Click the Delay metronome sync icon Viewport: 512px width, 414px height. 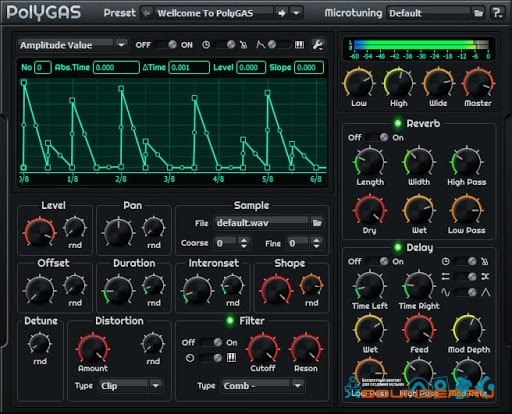tap(485, 261)
